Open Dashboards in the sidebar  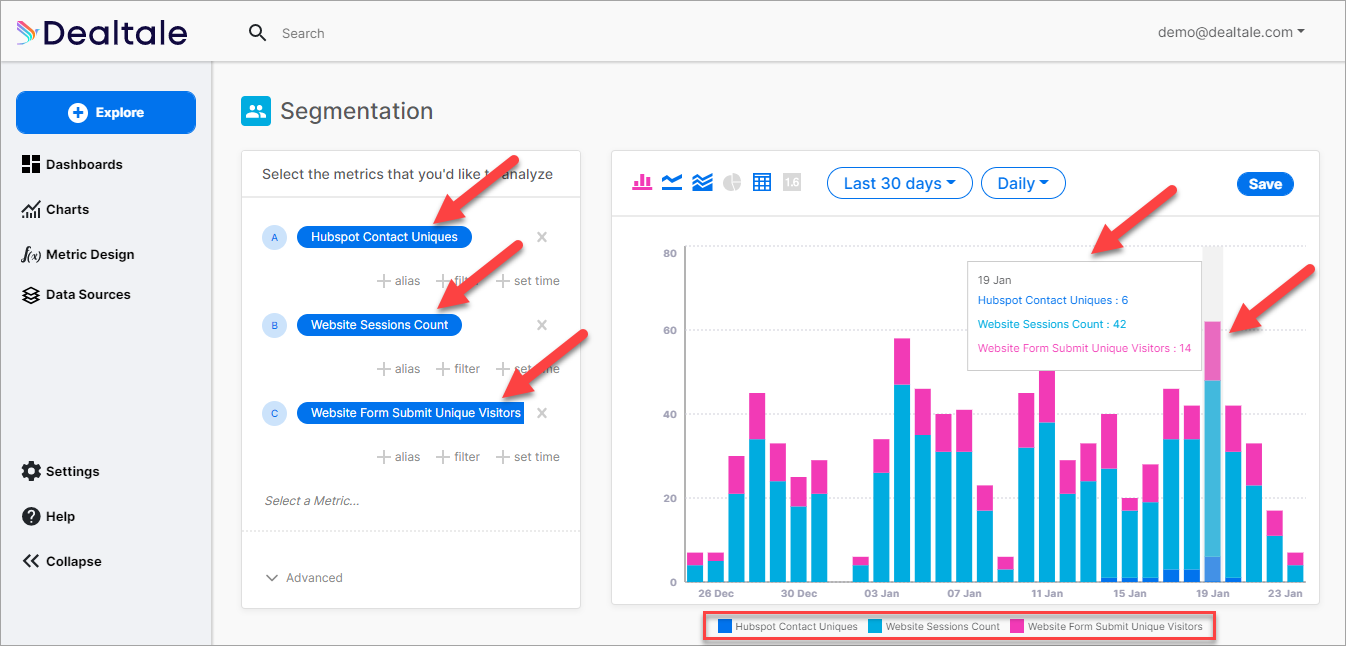tap(72, 164)
